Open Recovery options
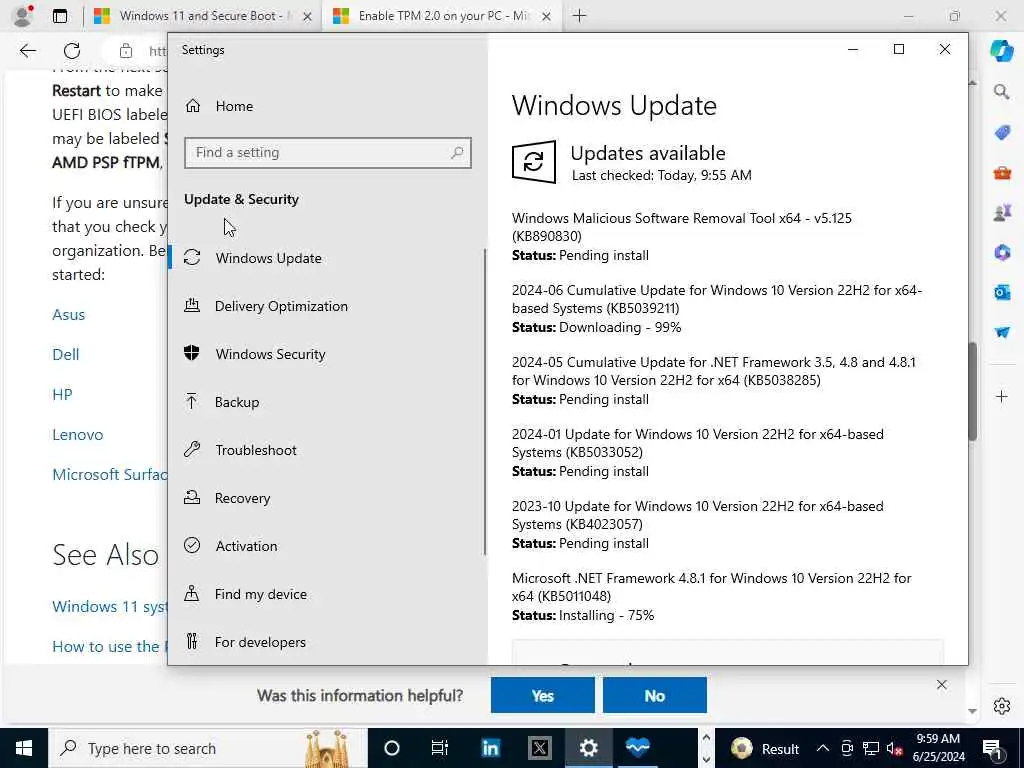1024x768 pixels. 242,498
